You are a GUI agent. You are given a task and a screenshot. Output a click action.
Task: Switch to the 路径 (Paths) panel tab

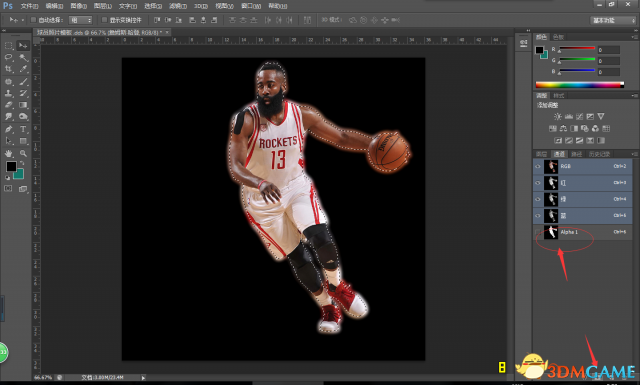coord(576,154)
